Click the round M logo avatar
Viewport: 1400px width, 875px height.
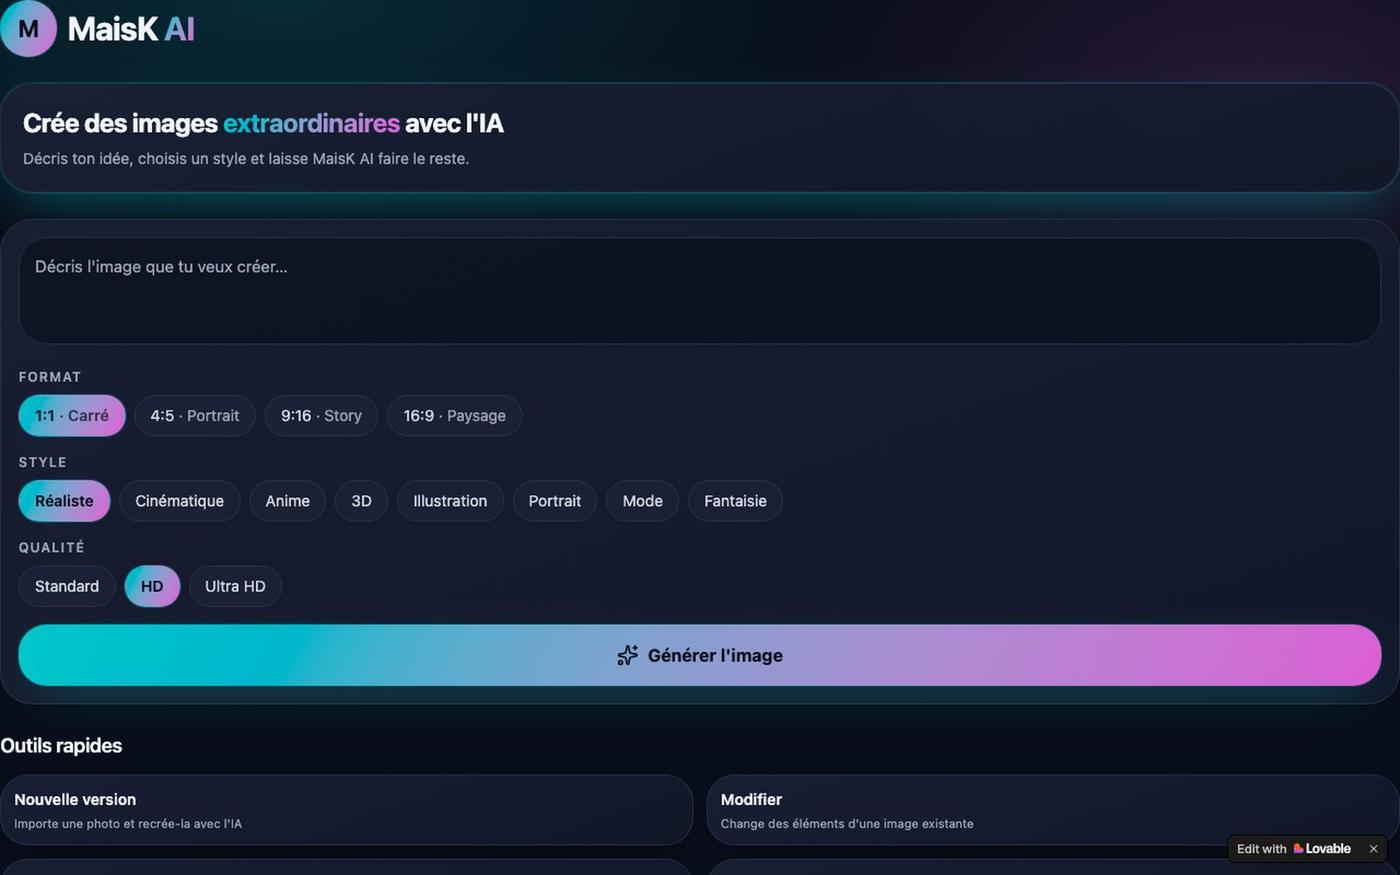click(28, 29)
